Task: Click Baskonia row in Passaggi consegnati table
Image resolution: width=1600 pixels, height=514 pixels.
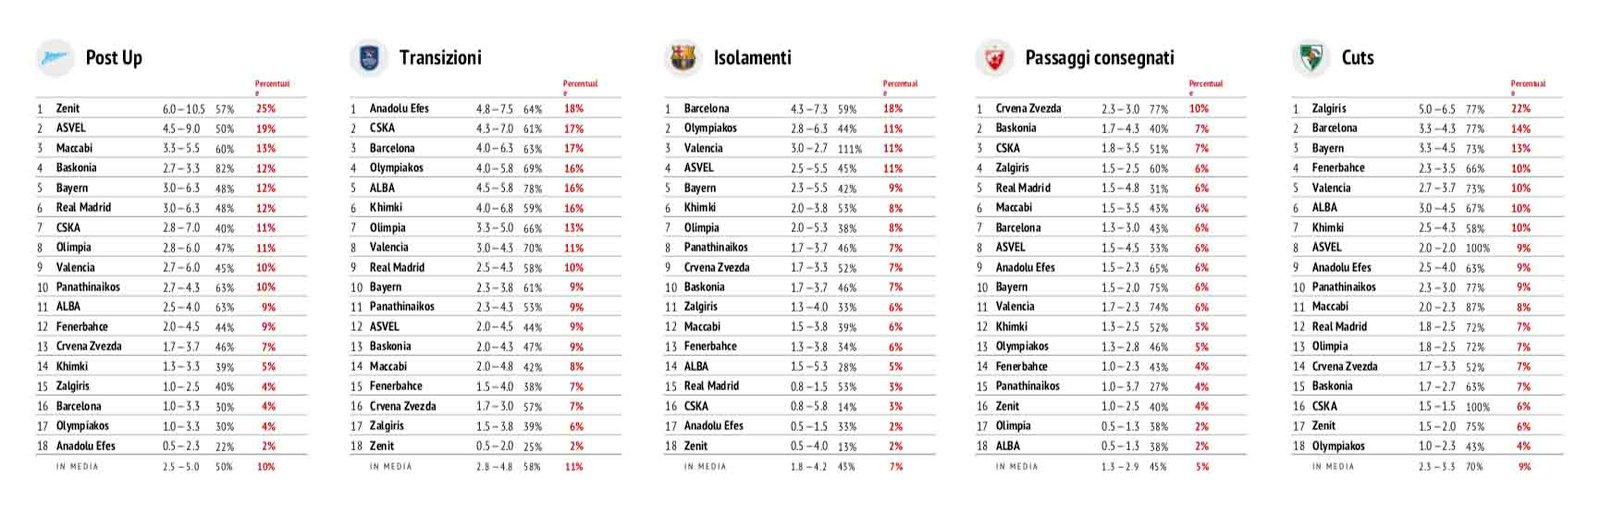Action: pyautogui.click(x=1111, y=128)
